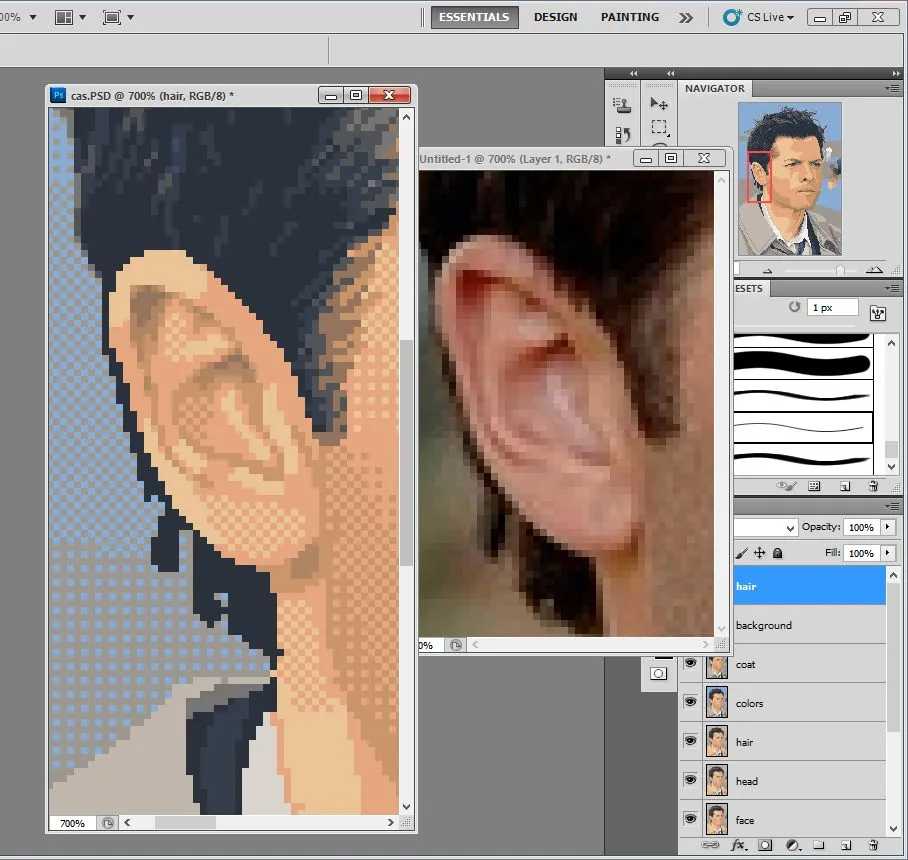Hide the head layer
Image resolution: width=908 pixels, height=860 pixels.
point(690,780)
